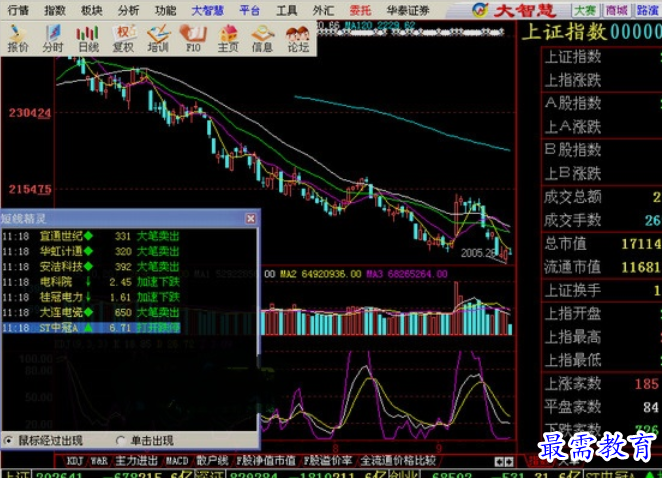Switch to the 散户线 indicator tab

pyautogui.click(x=212, y=461)
